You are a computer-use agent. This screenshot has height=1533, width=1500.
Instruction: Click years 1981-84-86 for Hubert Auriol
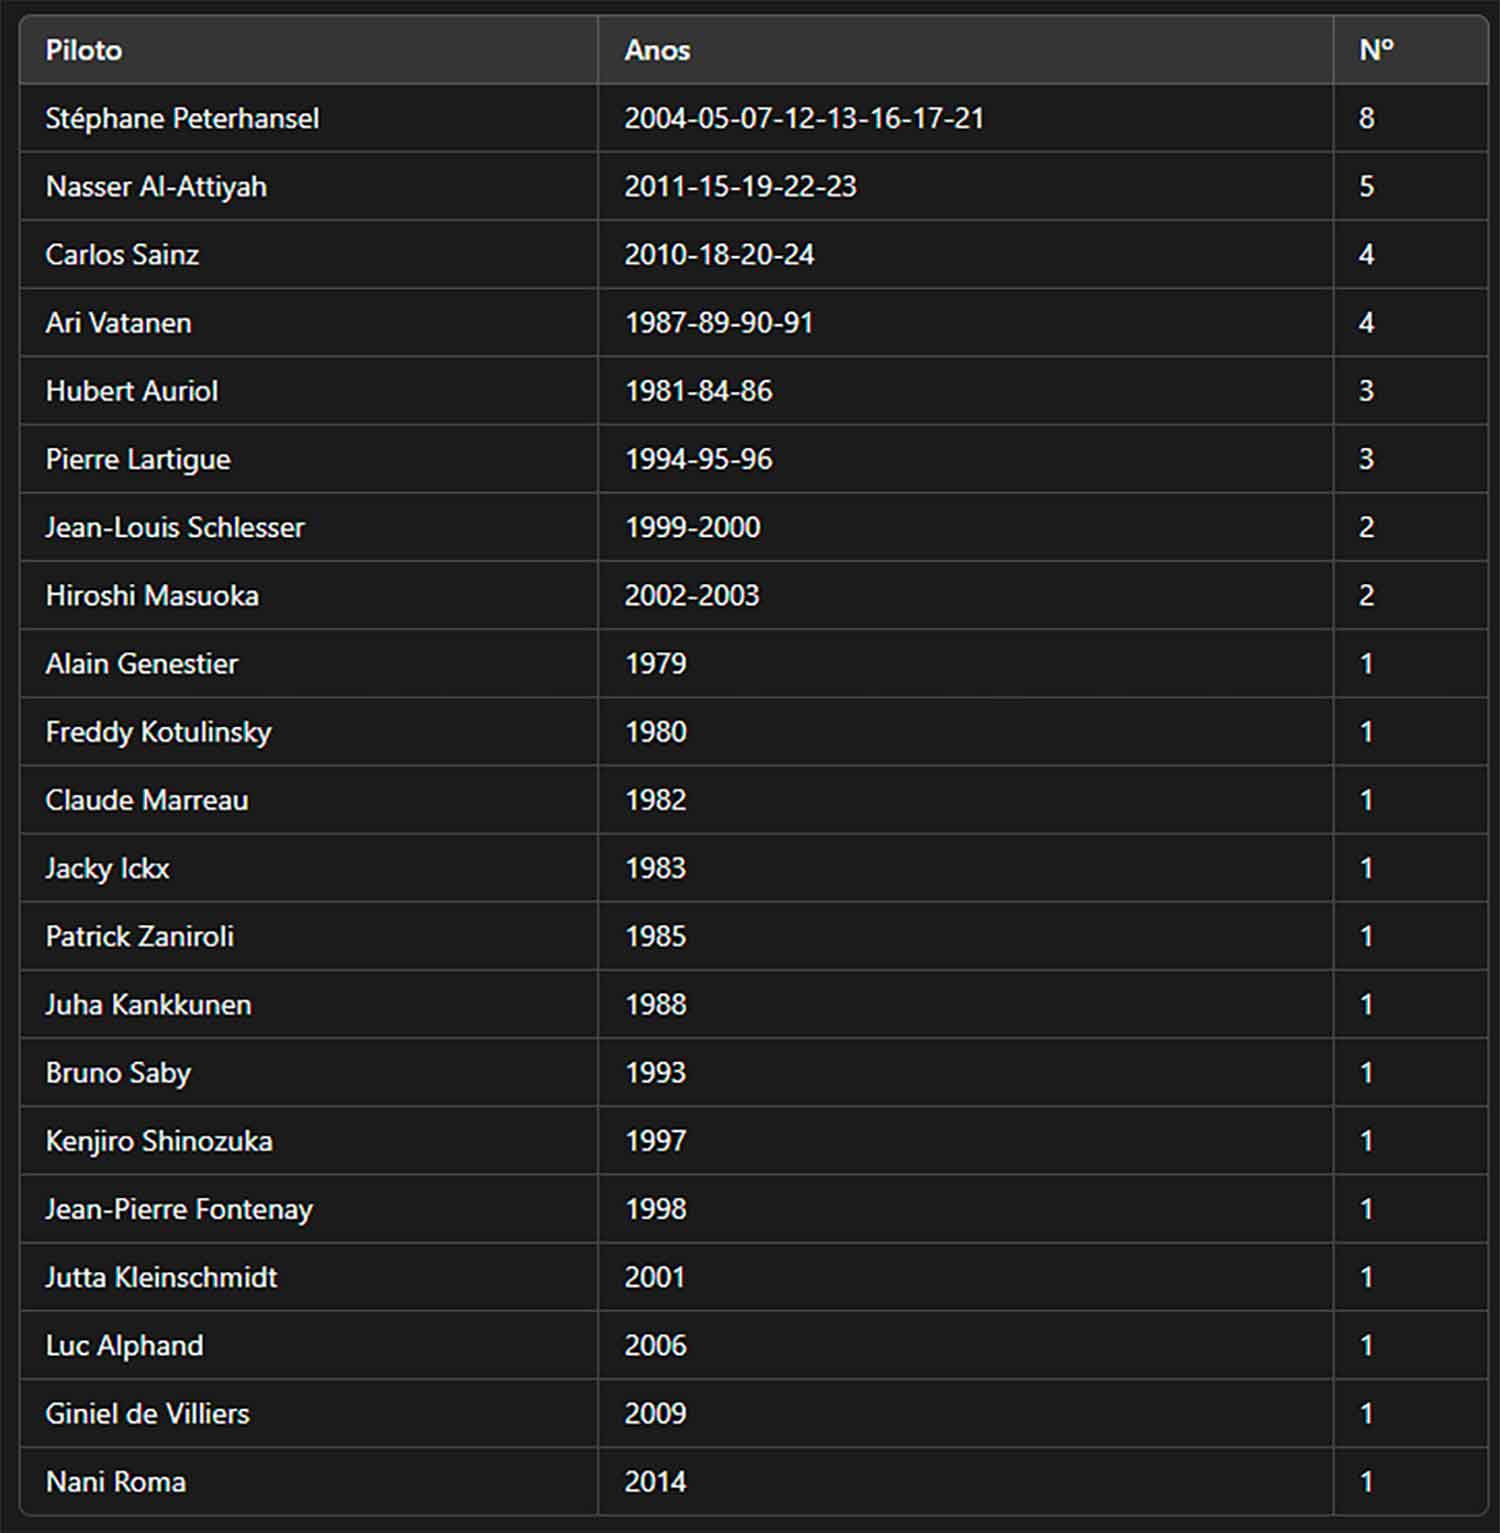tap(698, 391)
